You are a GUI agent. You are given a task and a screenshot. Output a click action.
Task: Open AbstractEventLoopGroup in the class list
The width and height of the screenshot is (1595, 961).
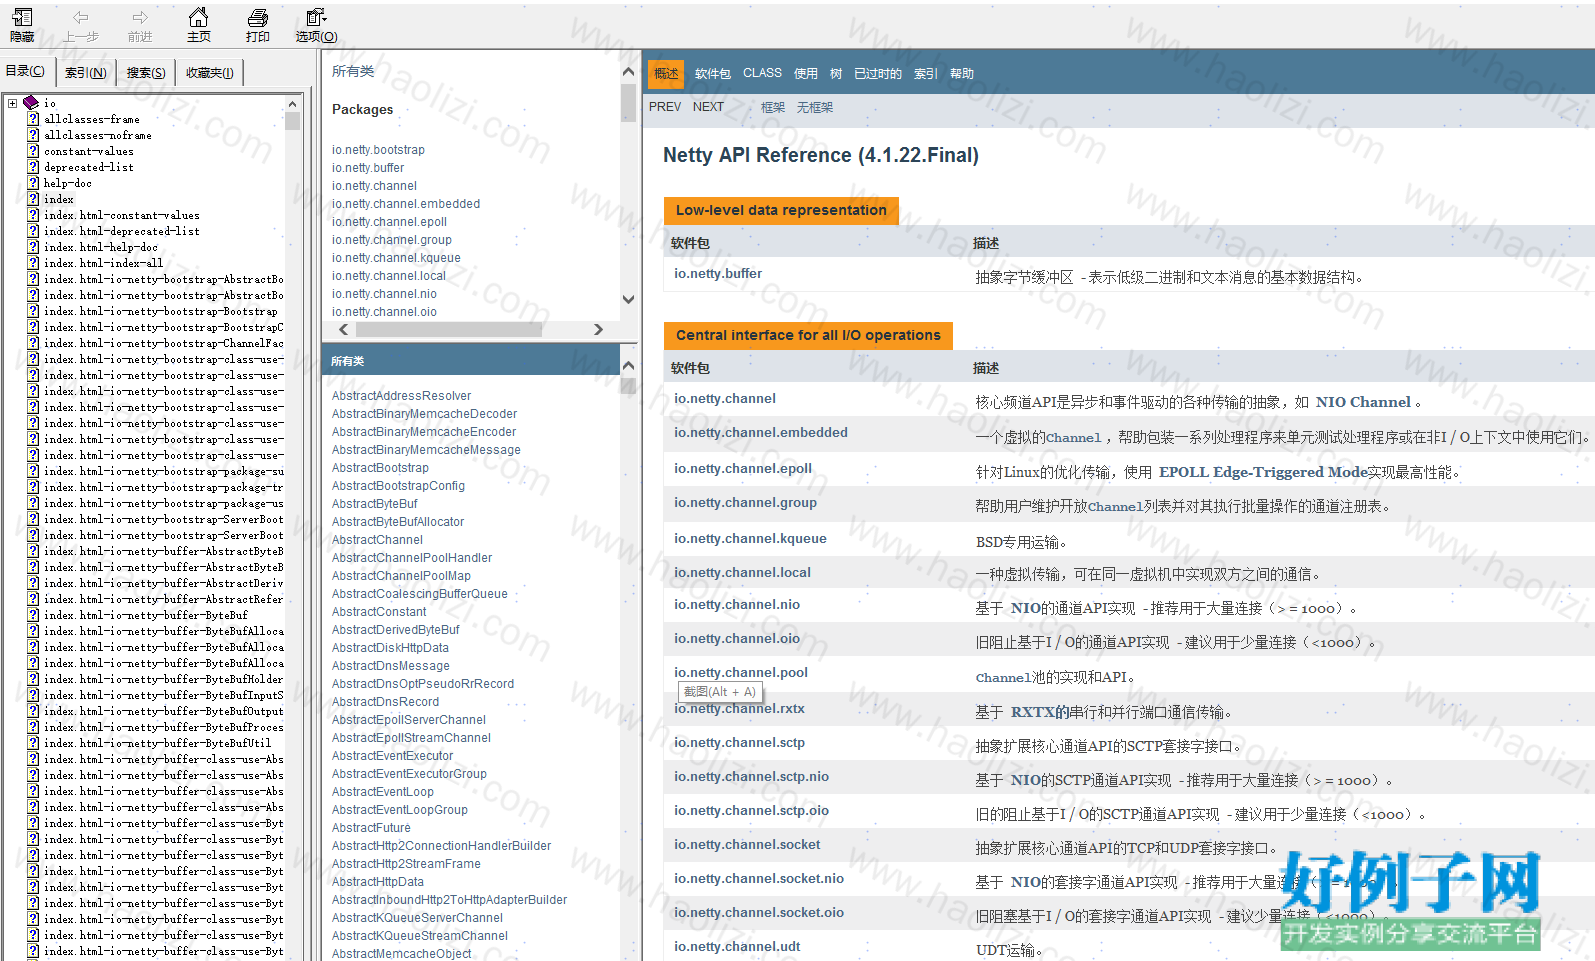coord(399,810)
